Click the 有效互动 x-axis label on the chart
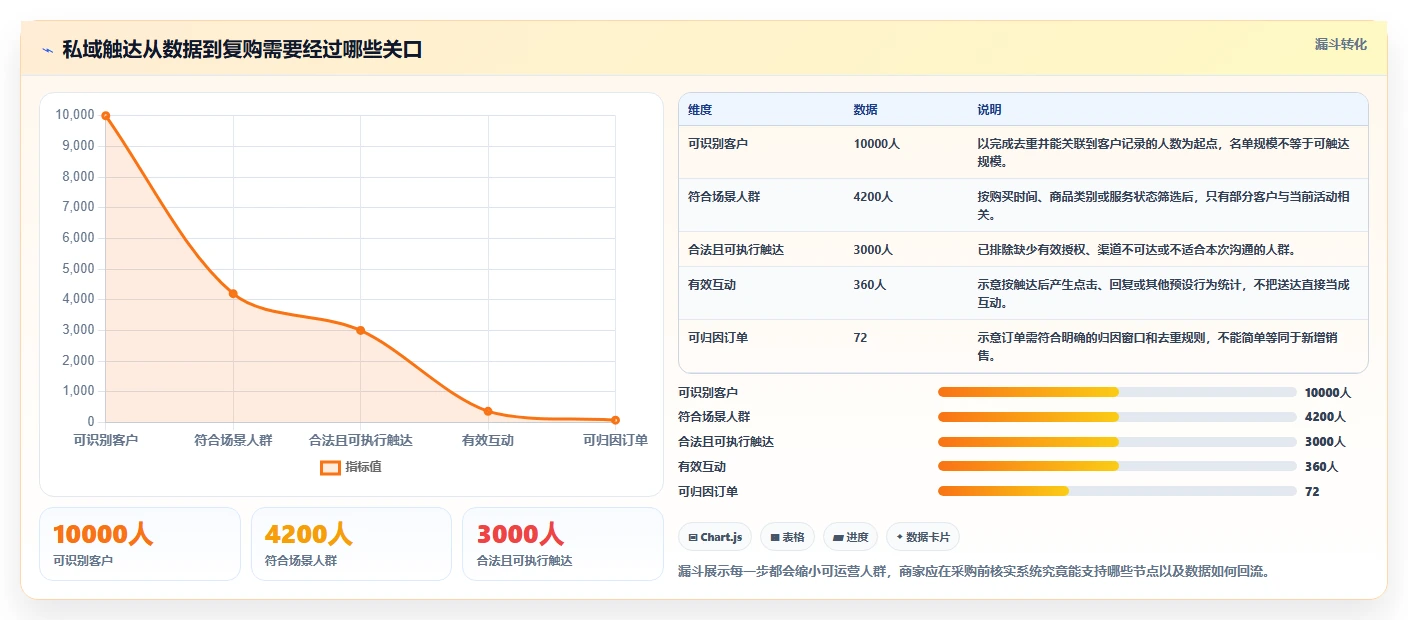This screenshot has width=1408, height=620. point(488,440)
